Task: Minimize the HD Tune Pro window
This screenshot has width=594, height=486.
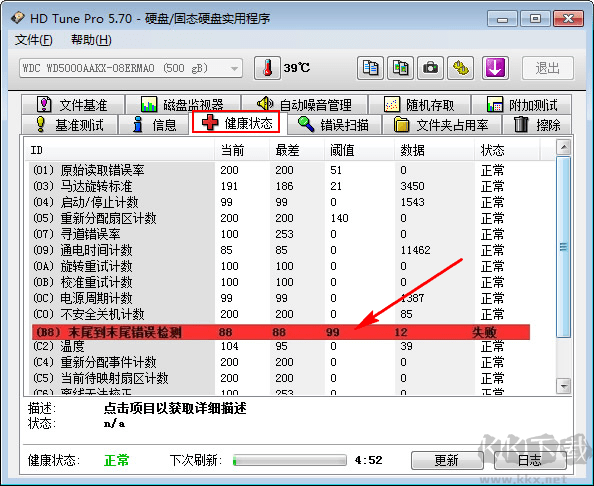Action: [502, 19]
